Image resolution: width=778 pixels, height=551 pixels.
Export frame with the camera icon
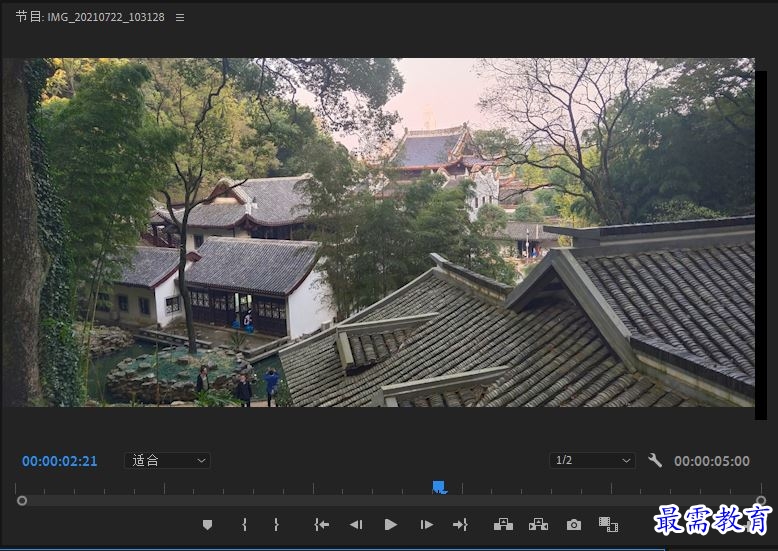click(x=574, y=525)
